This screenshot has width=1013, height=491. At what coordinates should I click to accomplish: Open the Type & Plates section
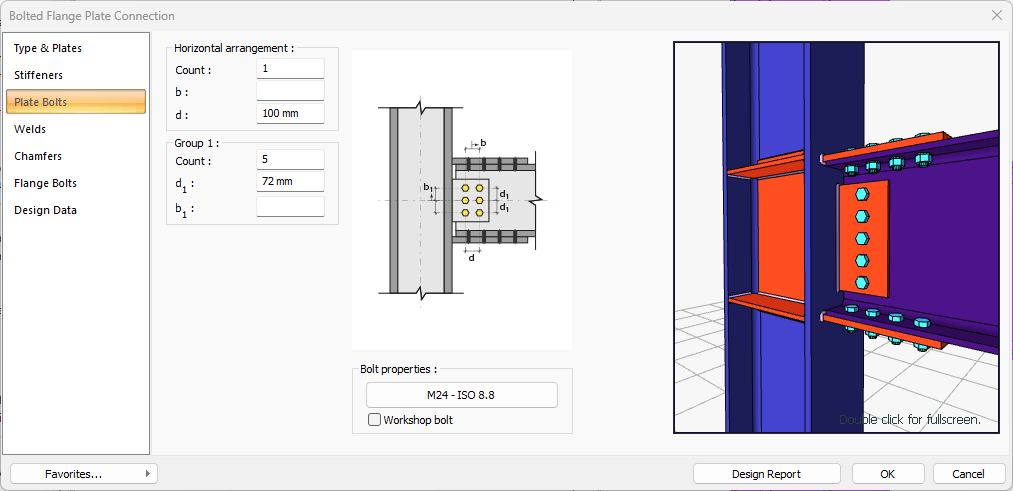click(76, 48)
